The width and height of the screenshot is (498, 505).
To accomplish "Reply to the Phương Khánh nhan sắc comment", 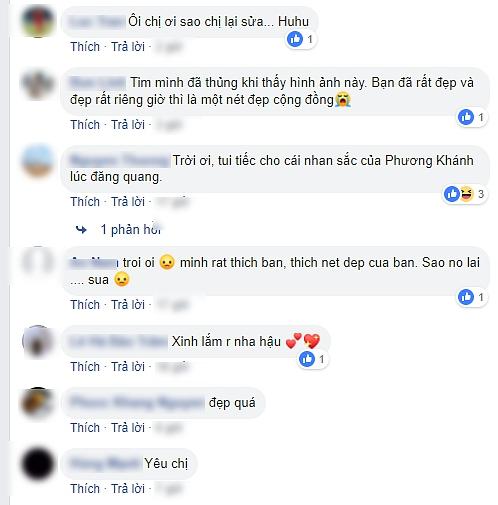I will click(128, 202).
